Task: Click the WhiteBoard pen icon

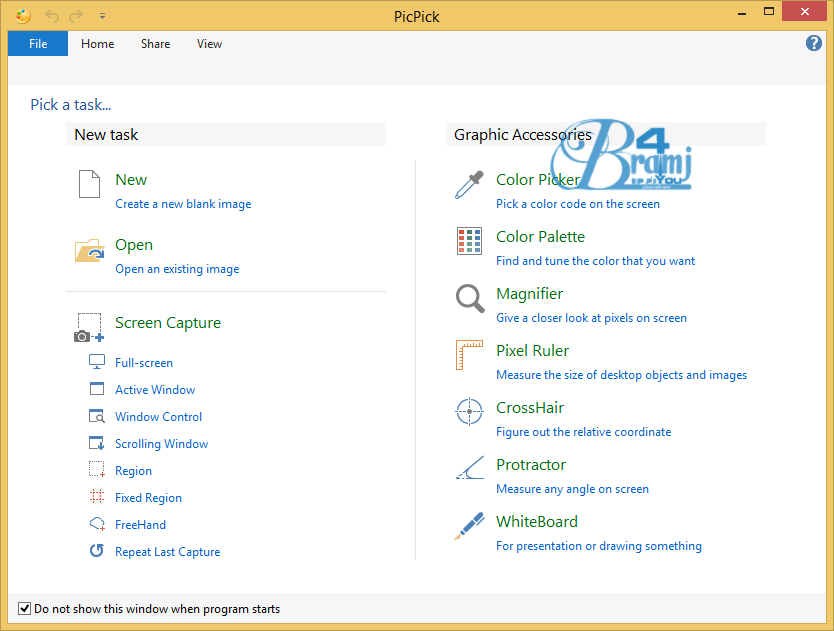Action: coord(469,526)
